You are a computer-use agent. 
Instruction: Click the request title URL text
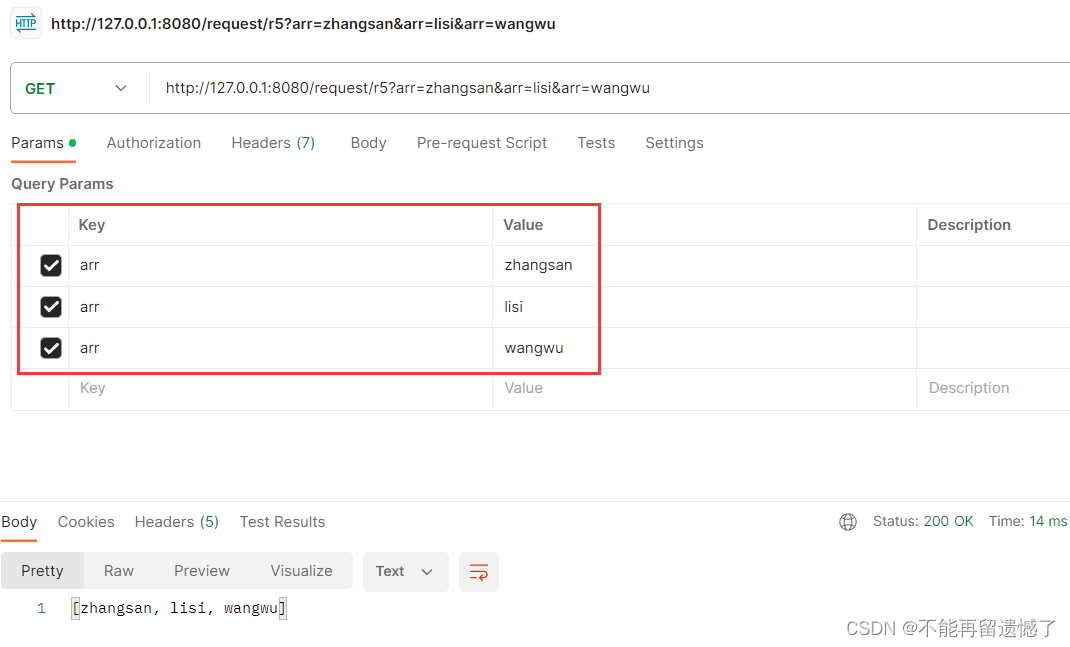pos(303,24)
